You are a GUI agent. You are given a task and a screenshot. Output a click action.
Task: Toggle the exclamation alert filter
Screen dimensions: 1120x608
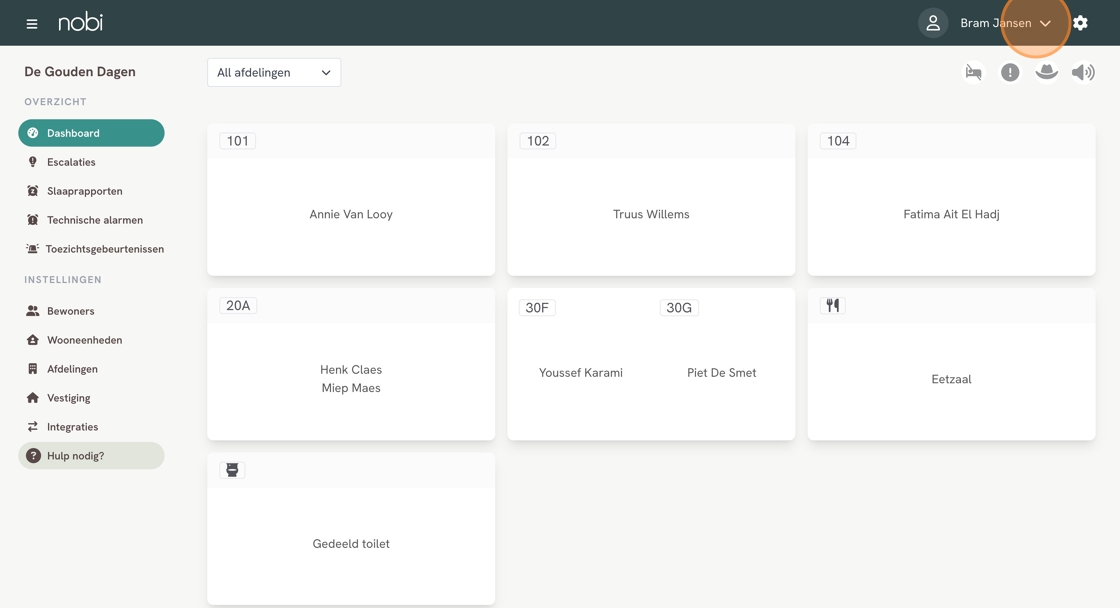(x=1010, y=72)
